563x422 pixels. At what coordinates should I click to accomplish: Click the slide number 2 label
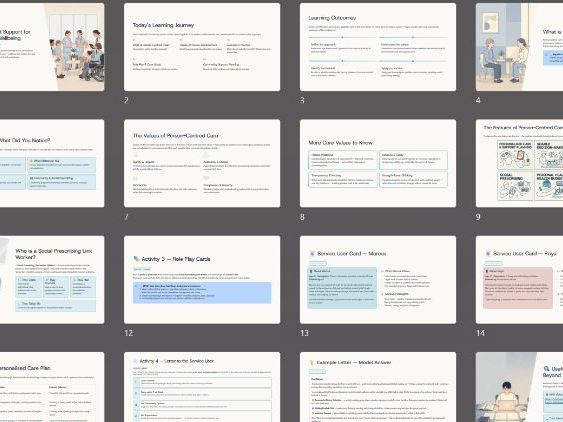tap(126, 100)
